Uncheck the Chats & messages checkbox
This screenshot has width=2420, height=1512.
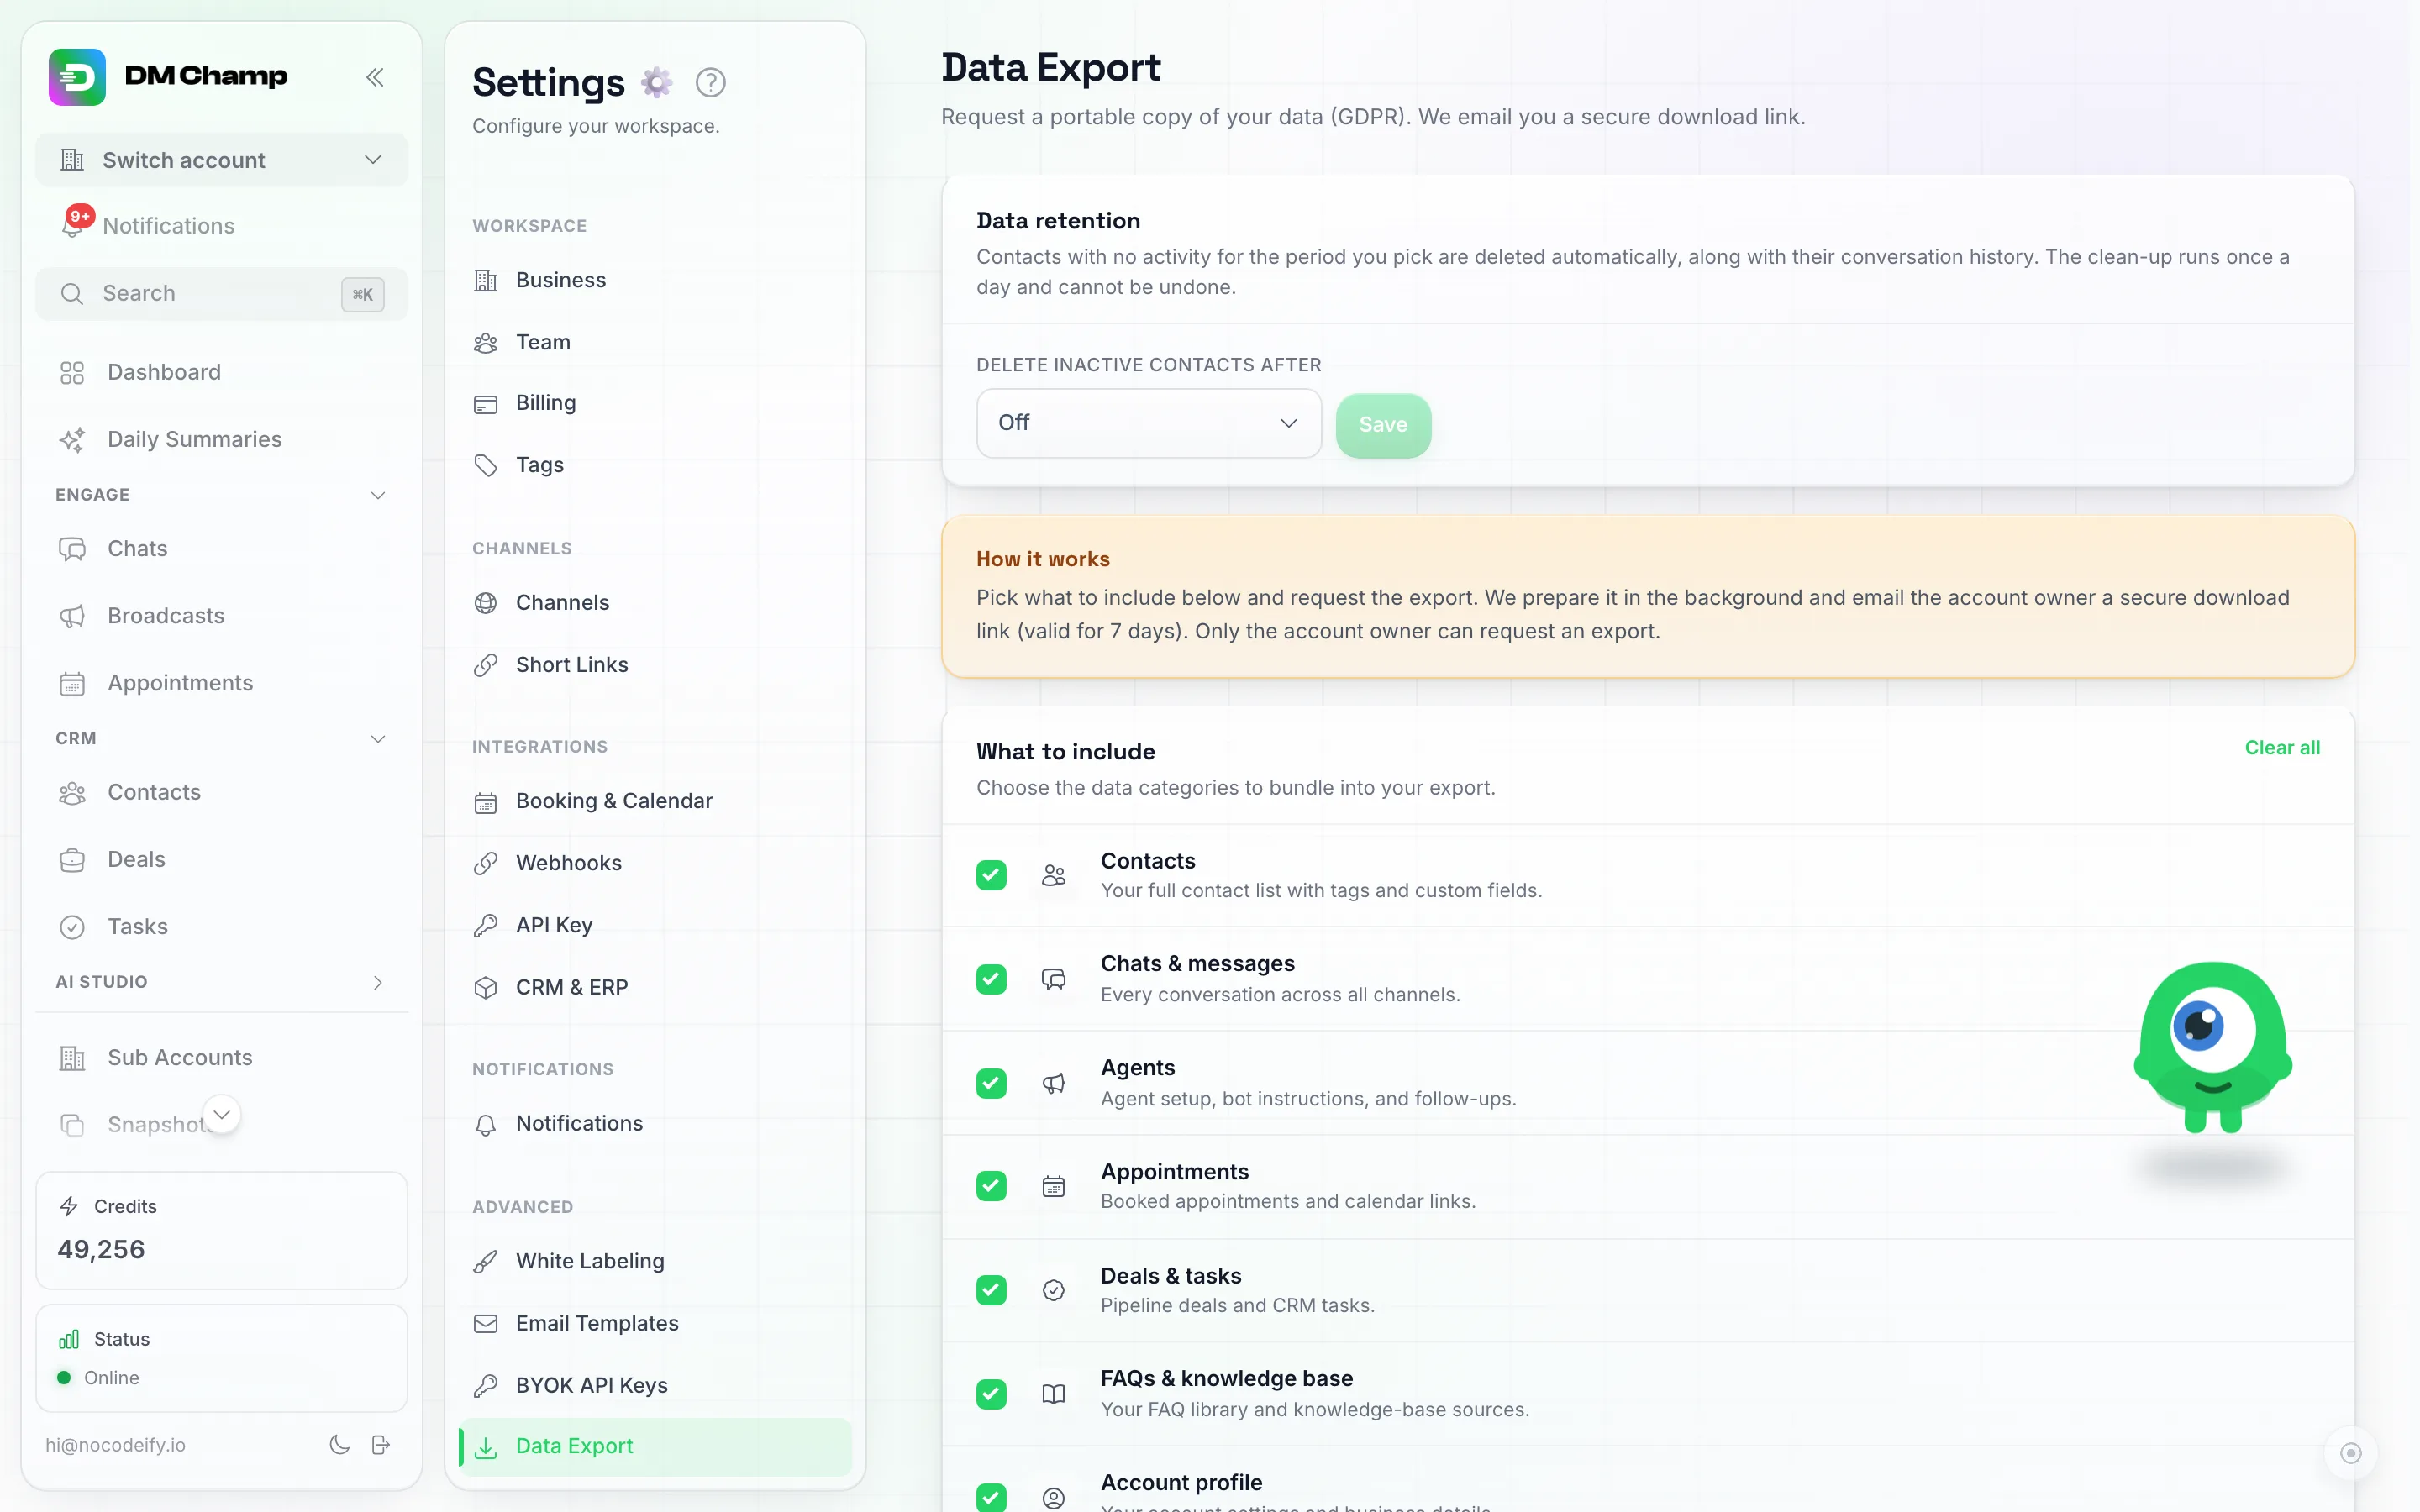tap(991, 979)
